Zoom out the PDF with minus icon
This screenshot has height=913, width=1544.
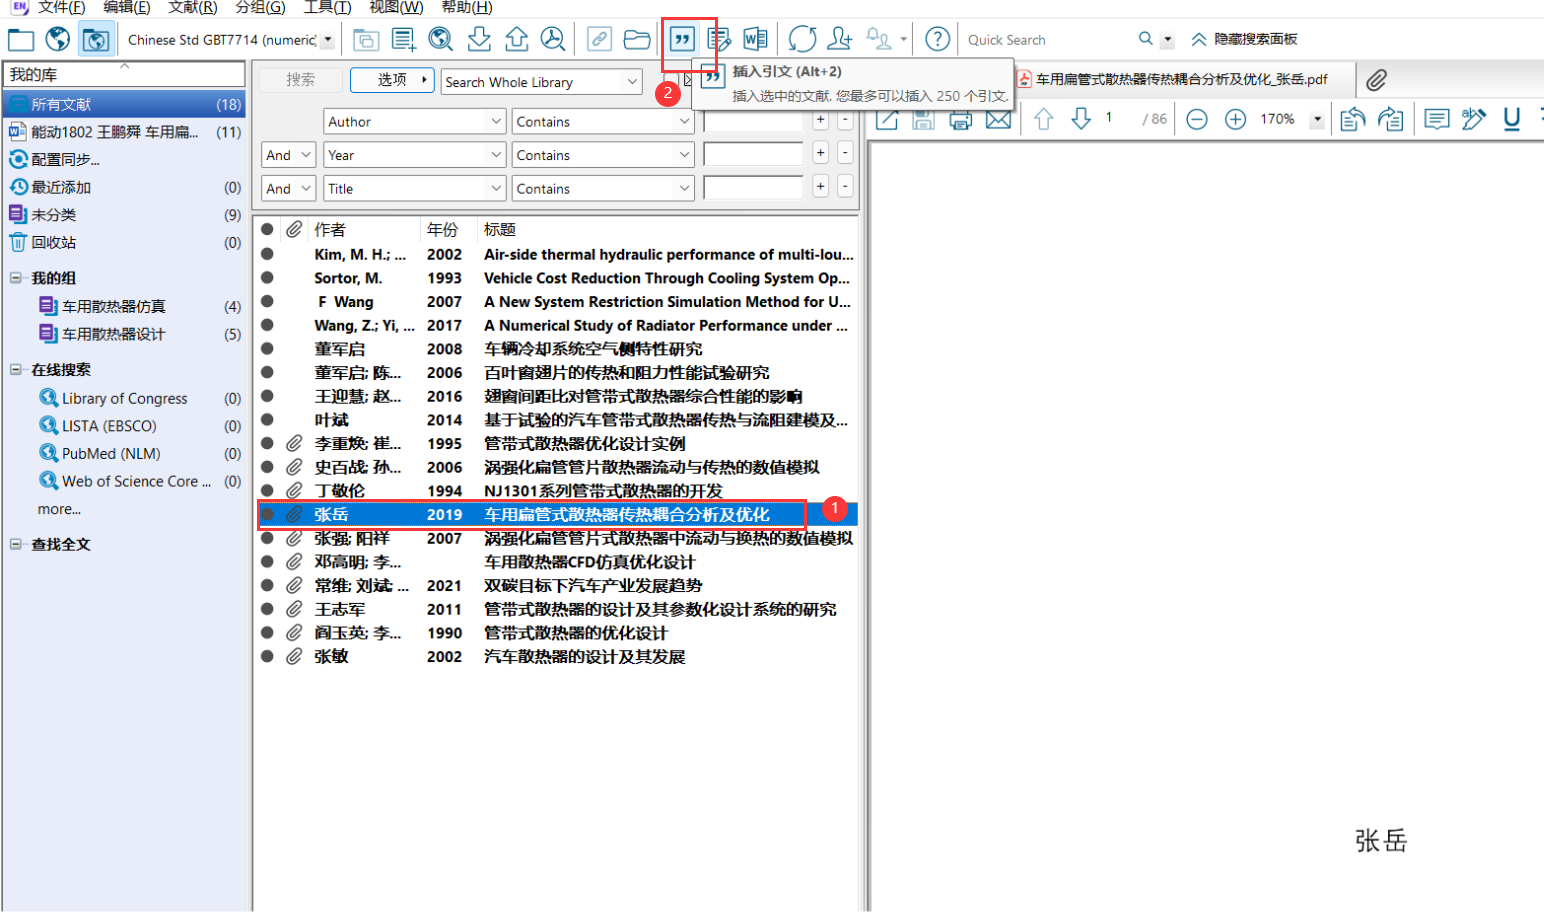click(1197, 120)
